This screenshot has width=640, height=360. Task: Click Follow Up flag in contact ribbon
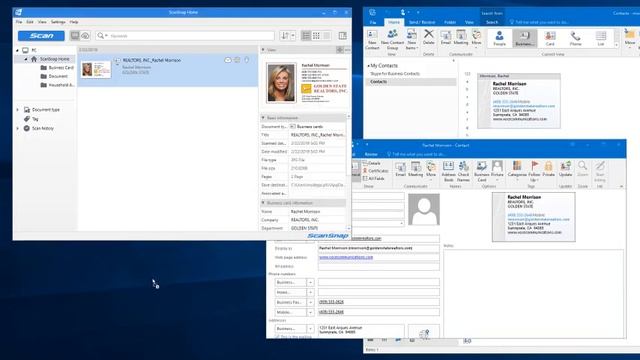click(x=534, y=171)
